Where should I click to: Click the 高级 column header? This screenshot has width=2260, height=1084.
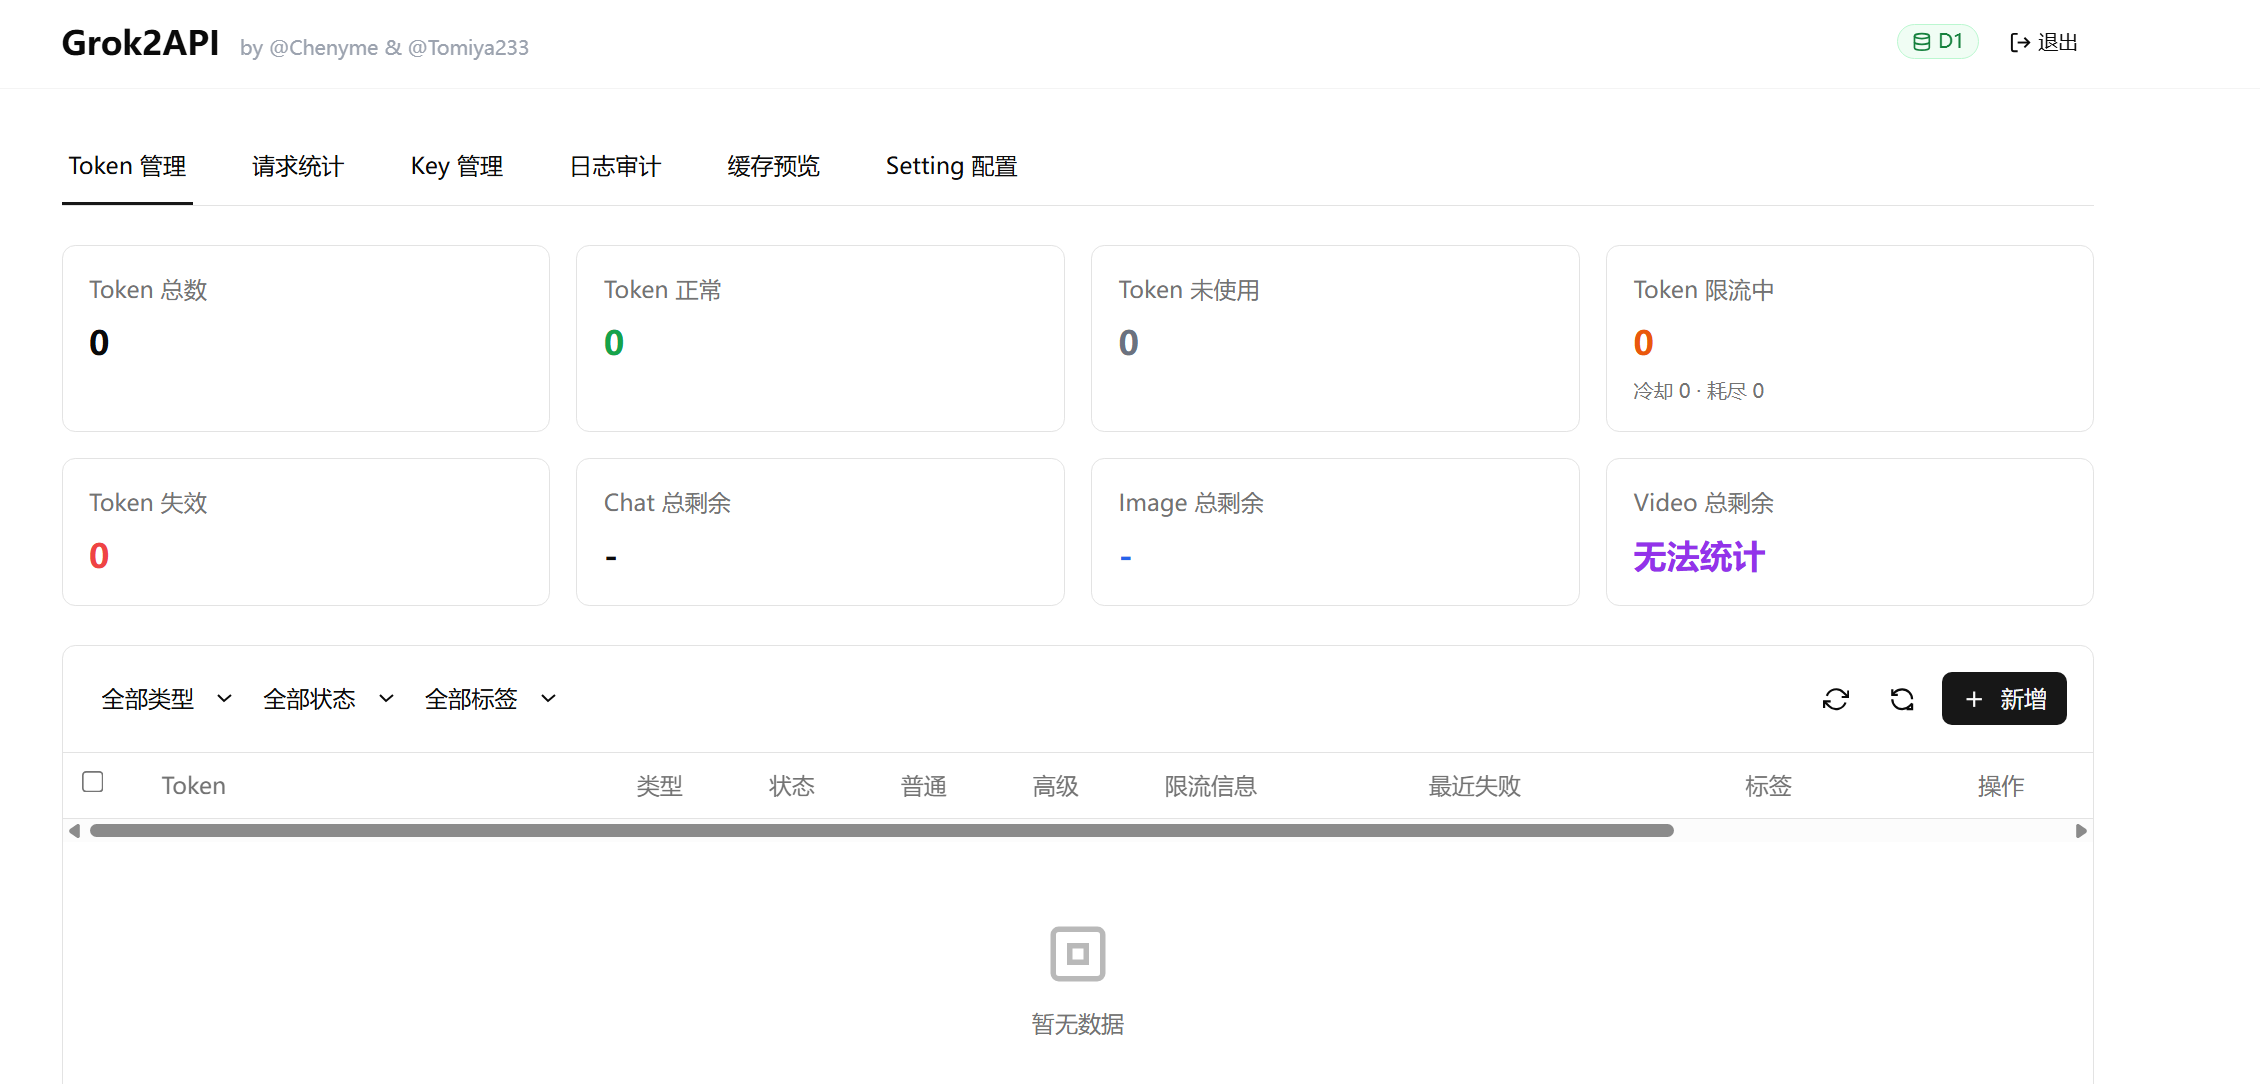tap(1056, 786)
